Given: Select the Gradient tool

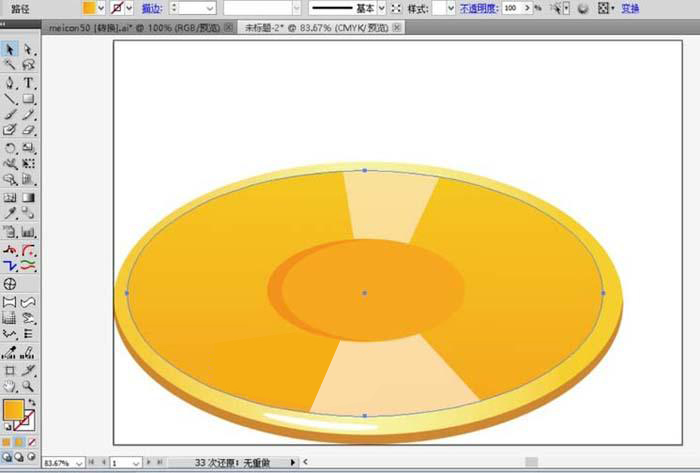Looking at the screenshot, I should [29, 197].
